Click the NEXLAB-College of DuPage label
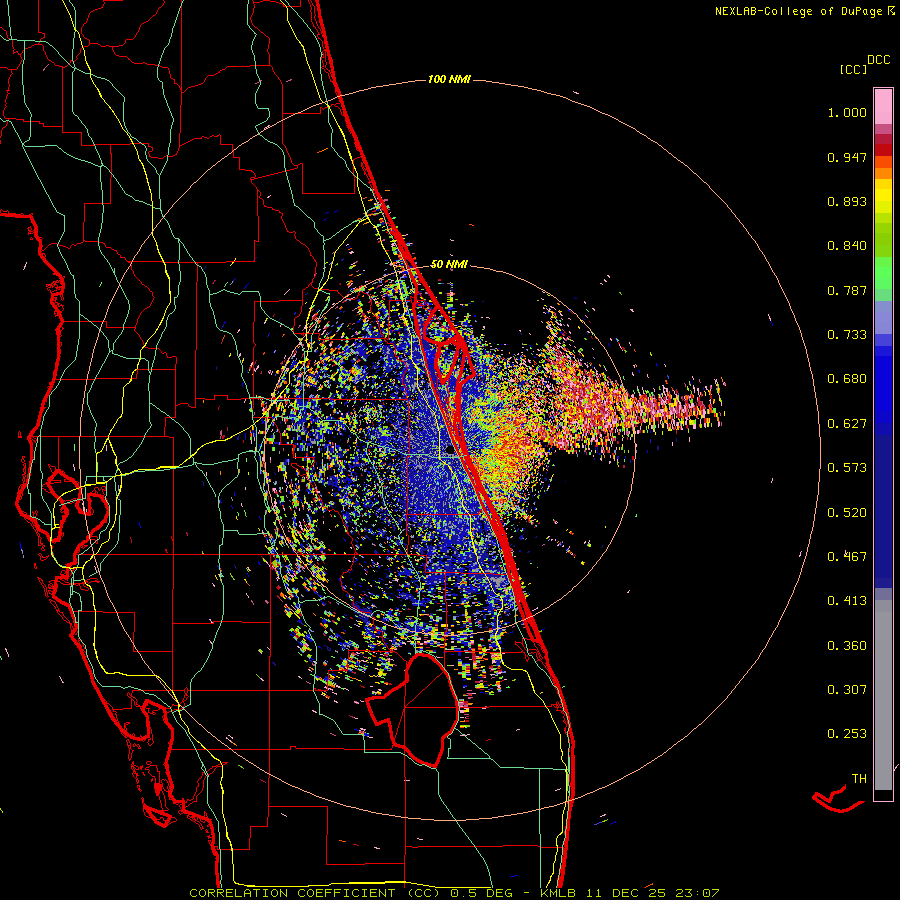Viewport: 900px width, 900px height. [798, 11]
